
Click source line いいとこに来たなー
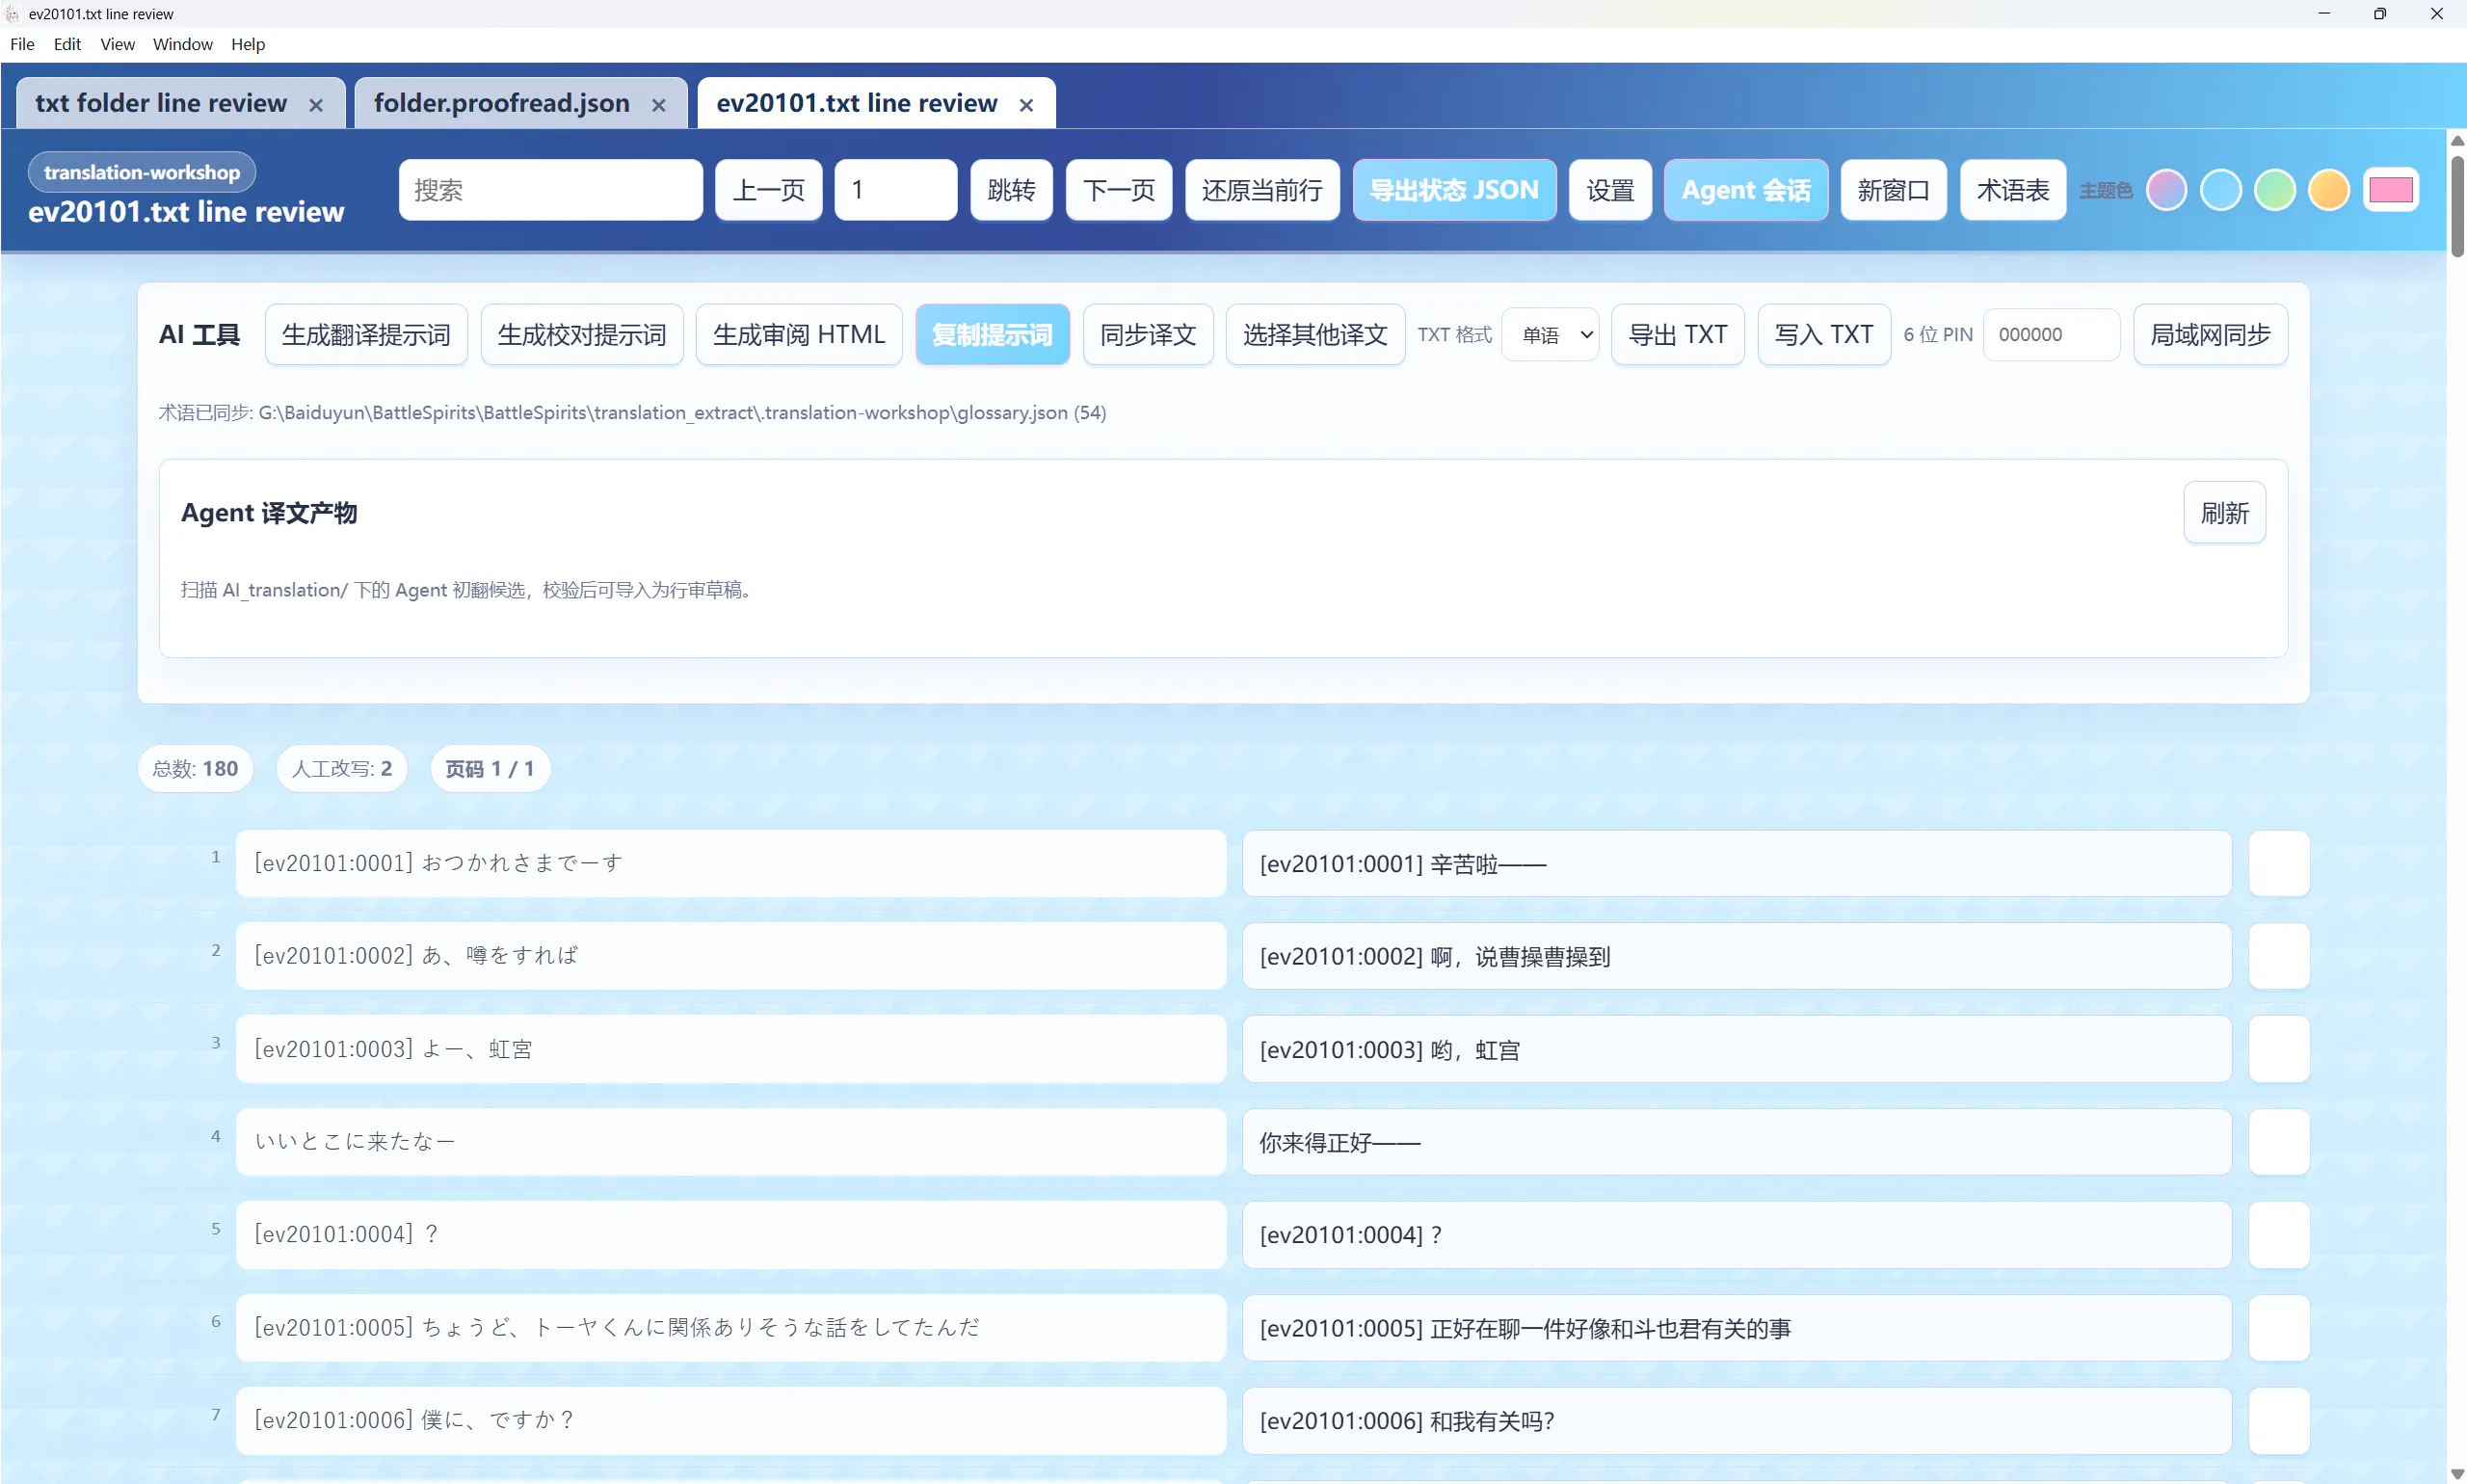pos(731,1142)
